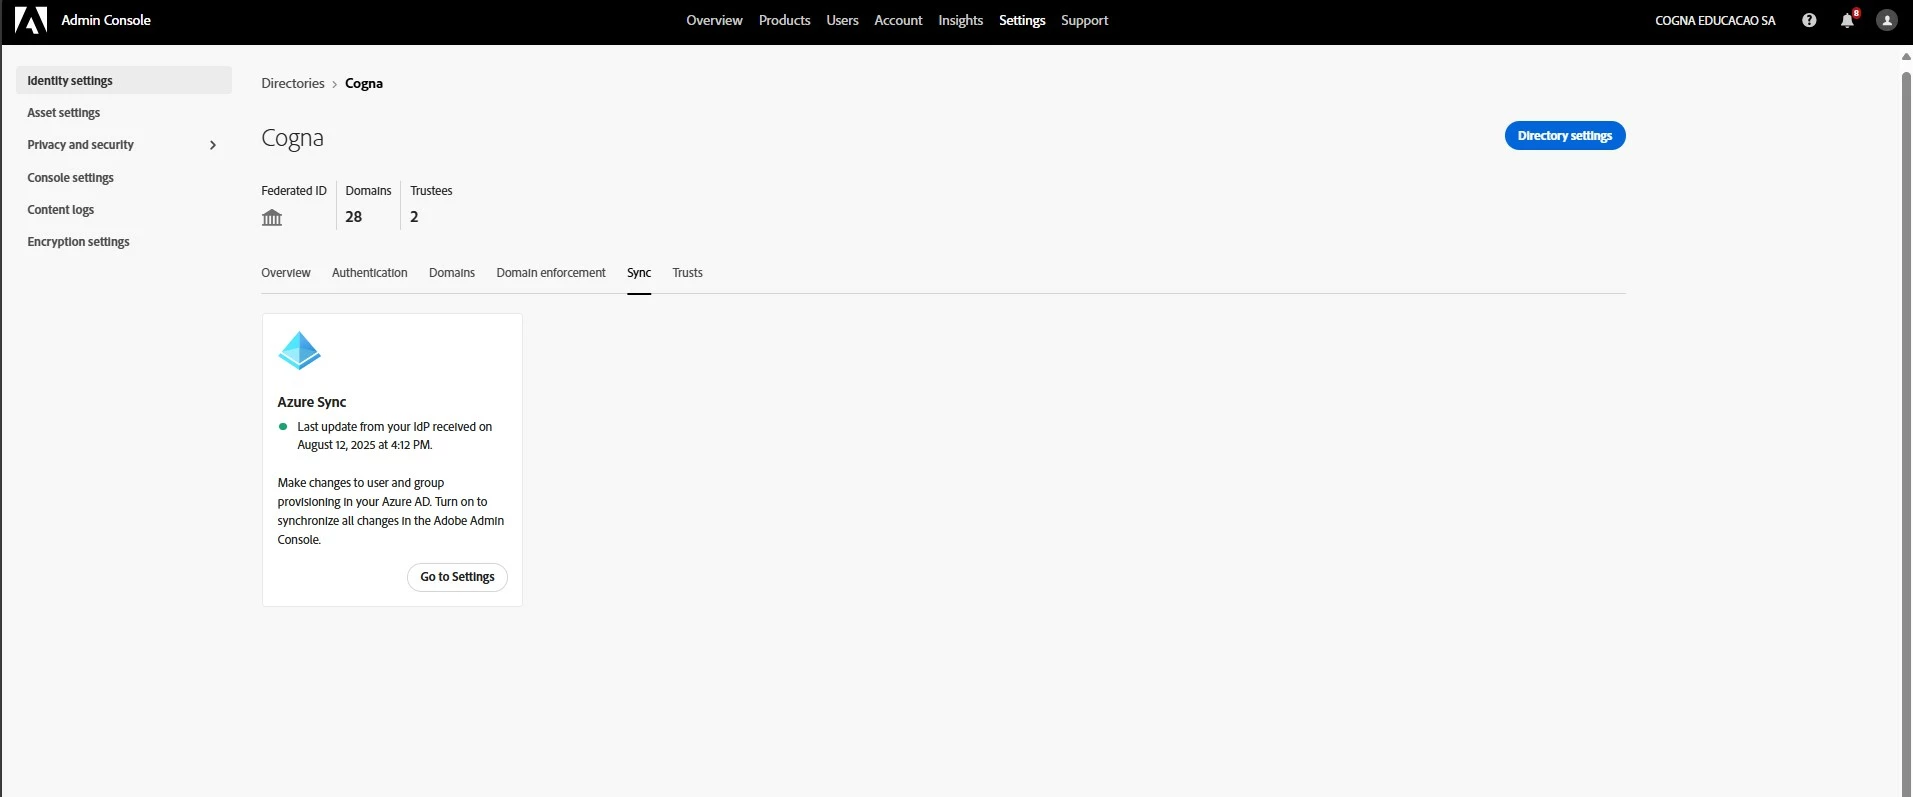Open the Support top menu
1913x797 pixels.
[x=1084, y=20]
